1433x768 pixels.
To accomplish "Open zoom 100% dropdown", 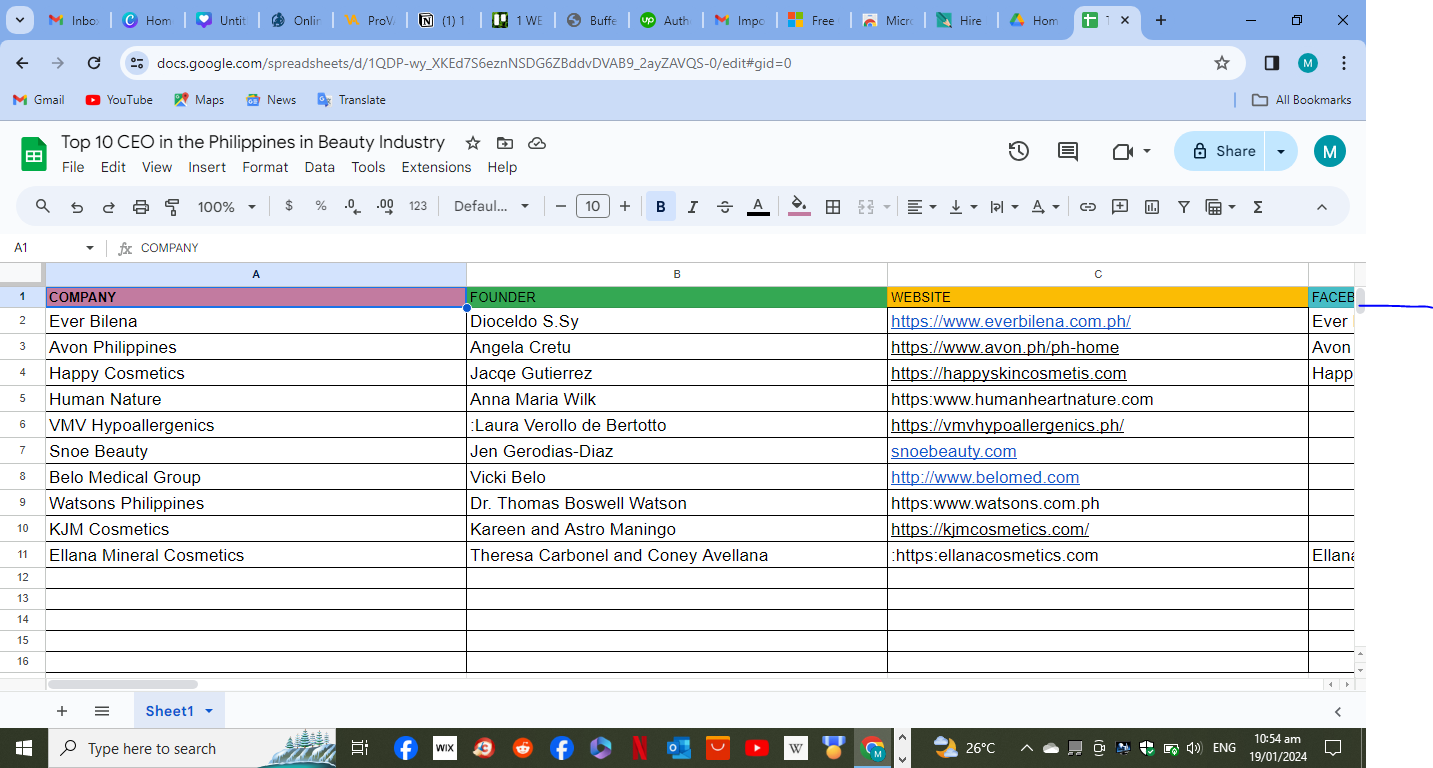I will click(x=227, y=207).
